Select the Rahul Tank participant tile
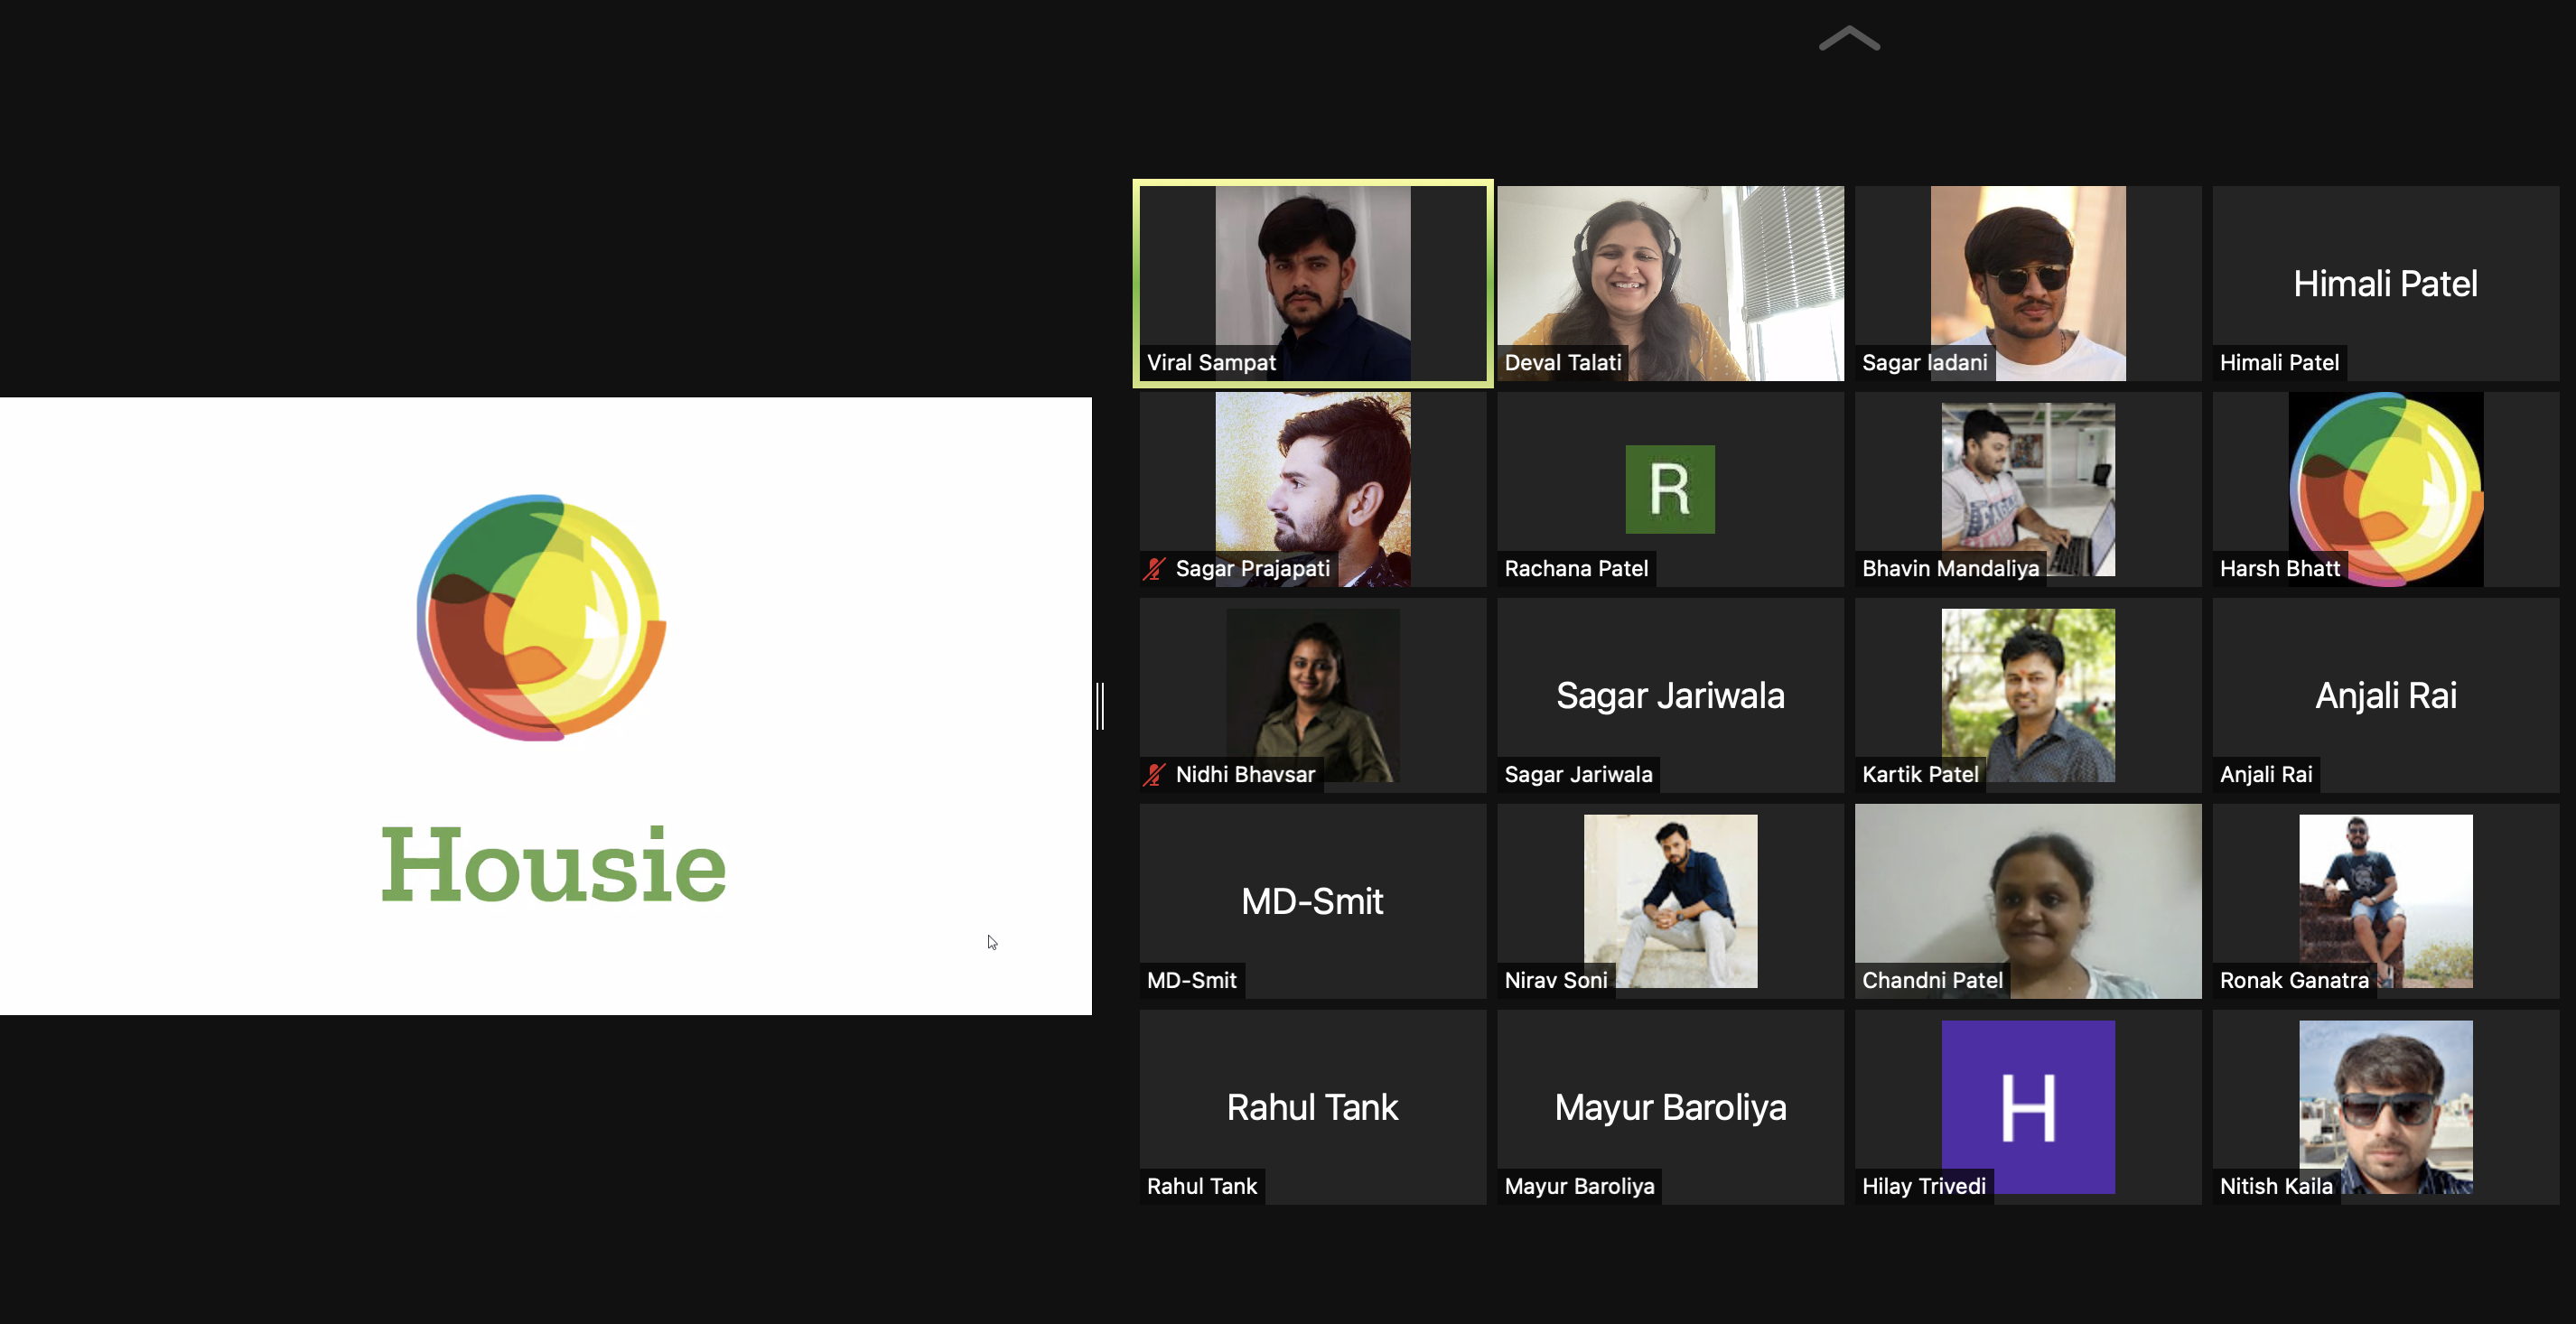This screenshot has width=2576, height=1324. click(1313, 1107)
